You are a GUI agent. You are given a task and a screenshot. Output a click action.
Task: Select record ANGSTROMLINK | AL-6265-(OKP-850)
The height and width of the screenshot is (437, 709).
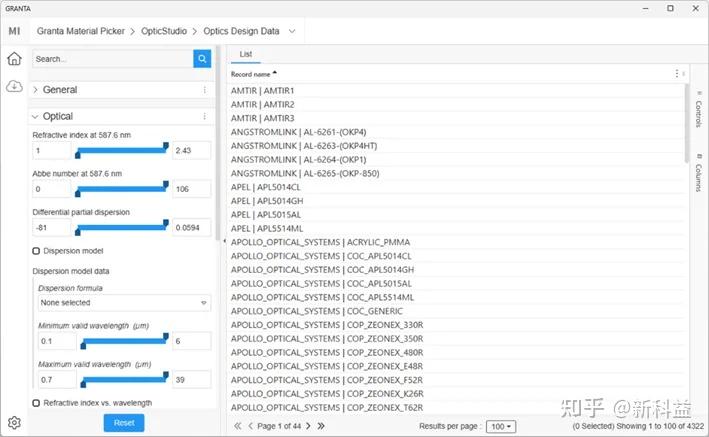(x=305, y=173)
